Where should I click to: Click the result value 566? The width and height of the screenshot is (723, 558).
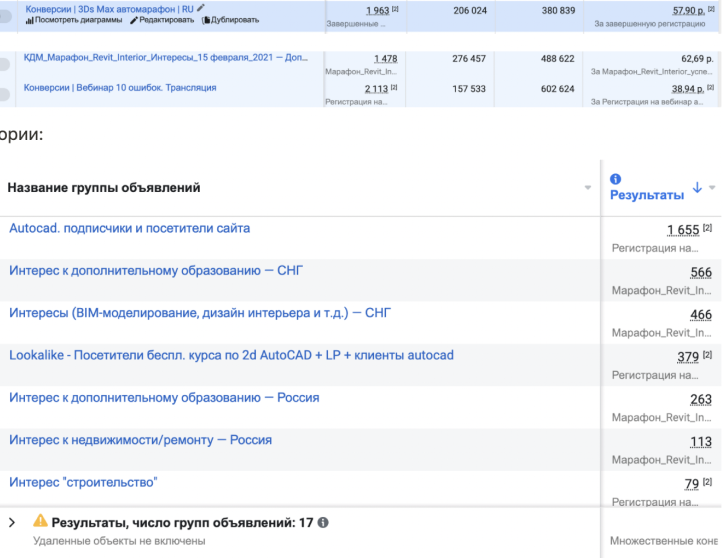pyautogui.click(x=701, y=272)
